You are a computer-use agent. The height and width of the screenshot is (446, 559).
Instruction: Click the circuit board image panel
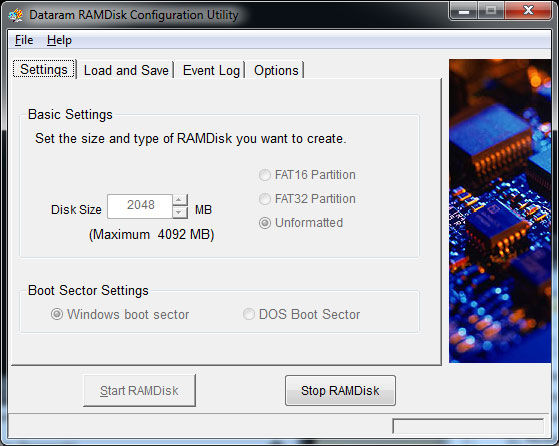click(500, 211)
